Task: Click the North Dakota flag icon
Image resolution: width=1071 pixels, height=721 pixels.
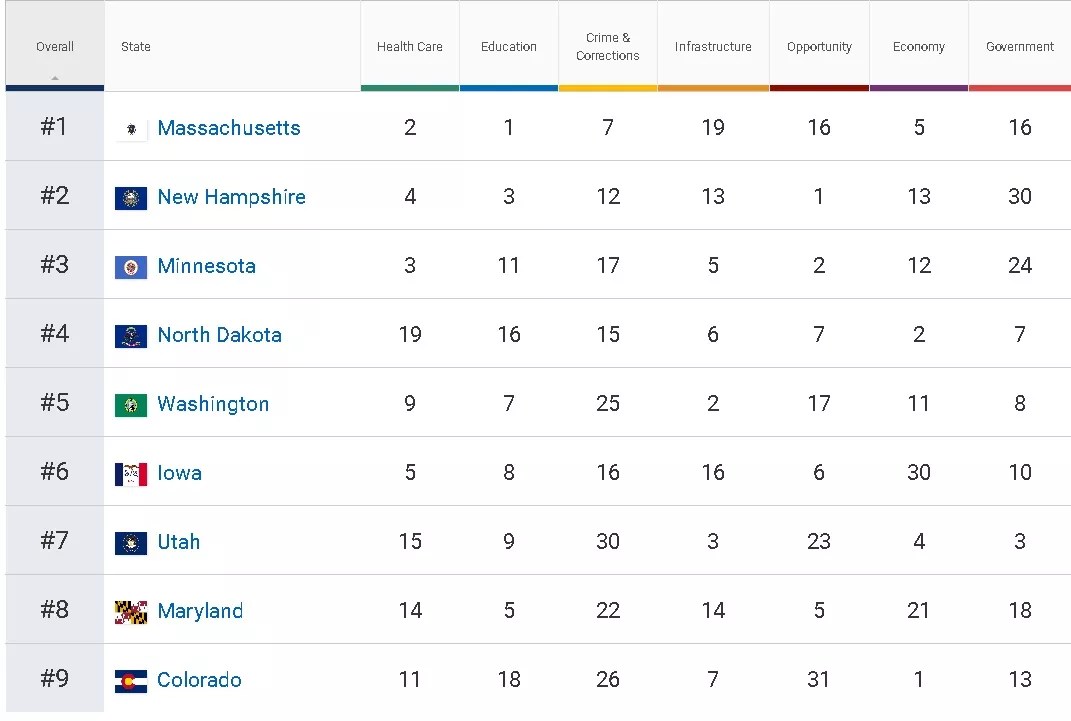Action: click(x=131, y=336)
